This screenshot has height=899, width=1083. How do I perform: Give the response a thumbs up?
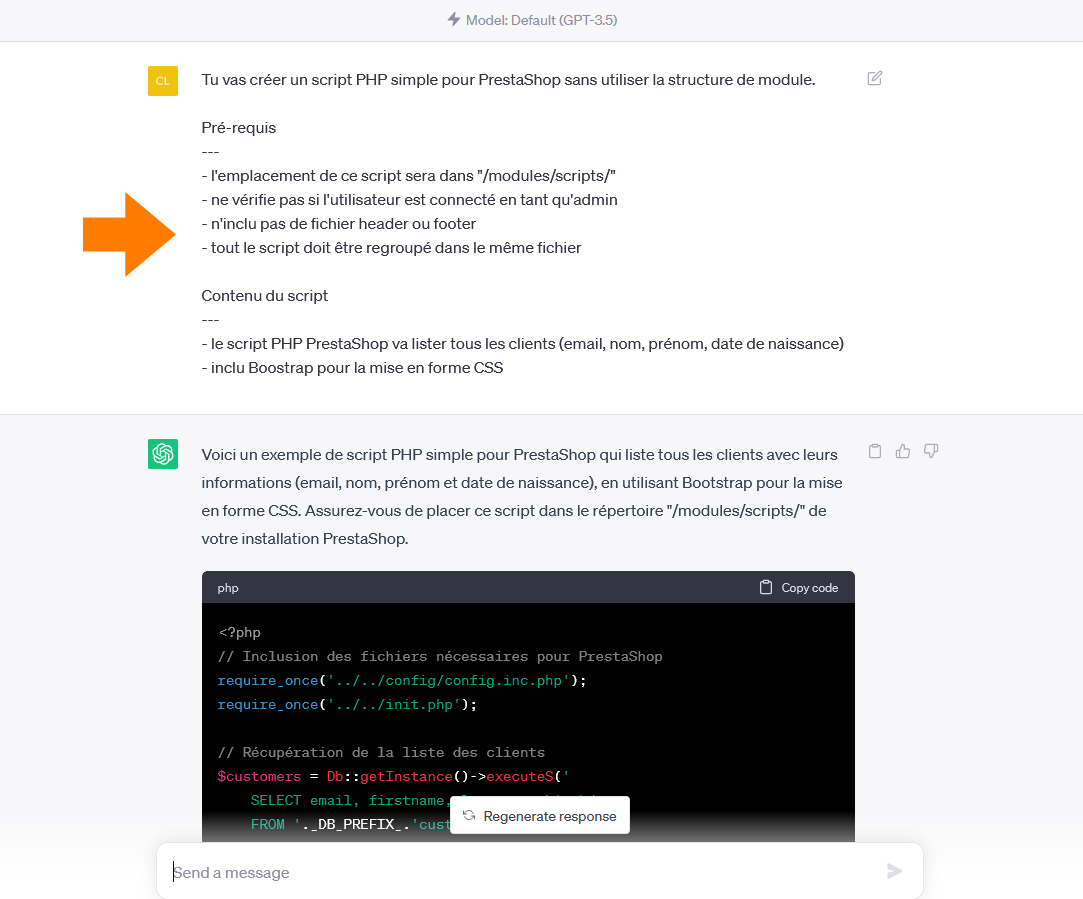click(x=903, y=451)
